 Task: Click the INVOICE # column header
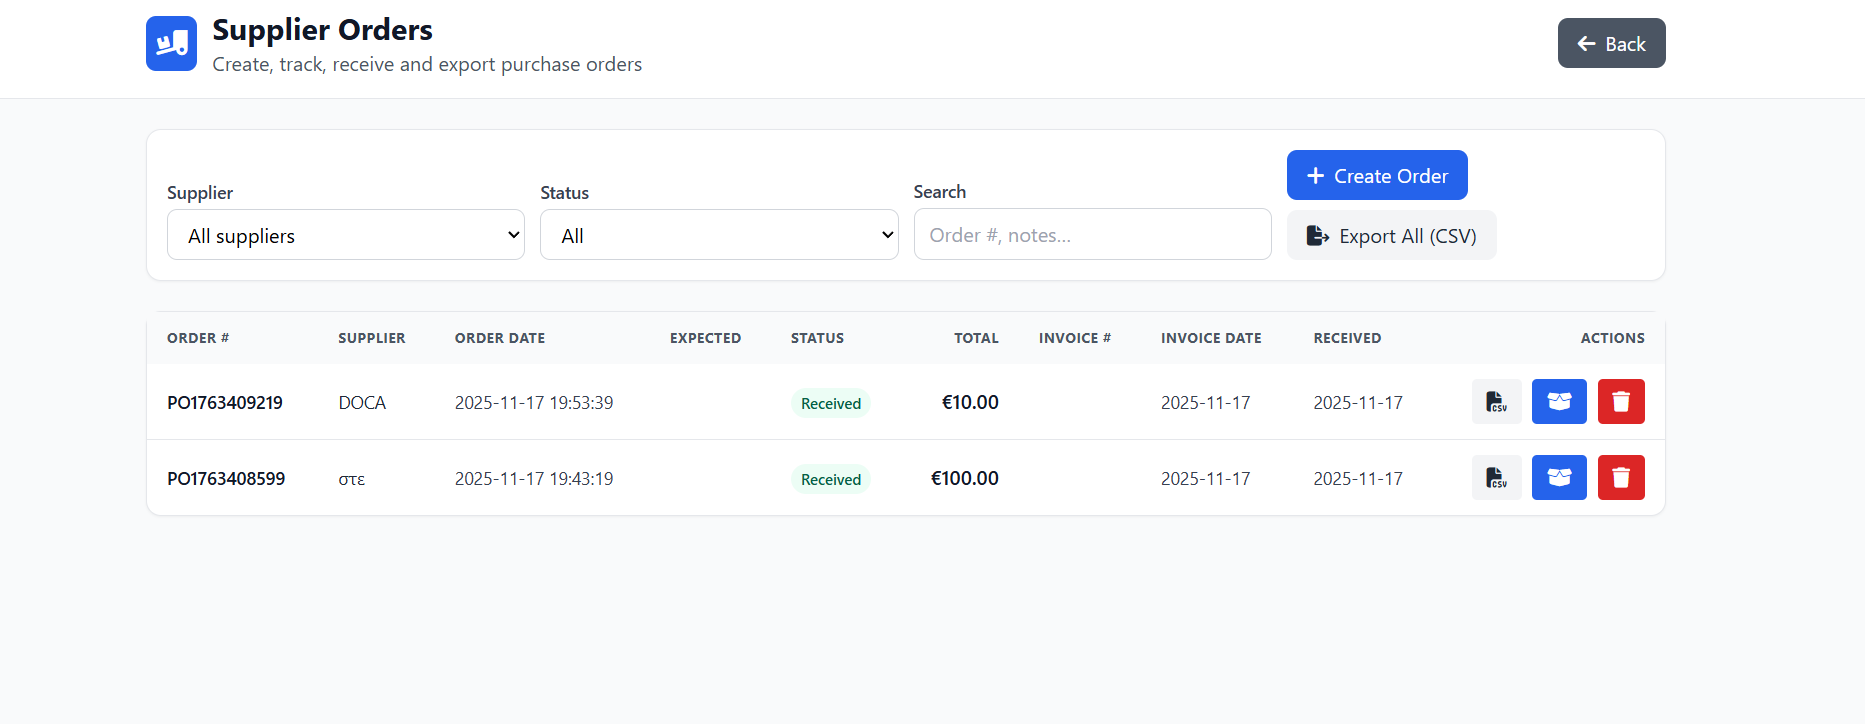[1075, 338]
